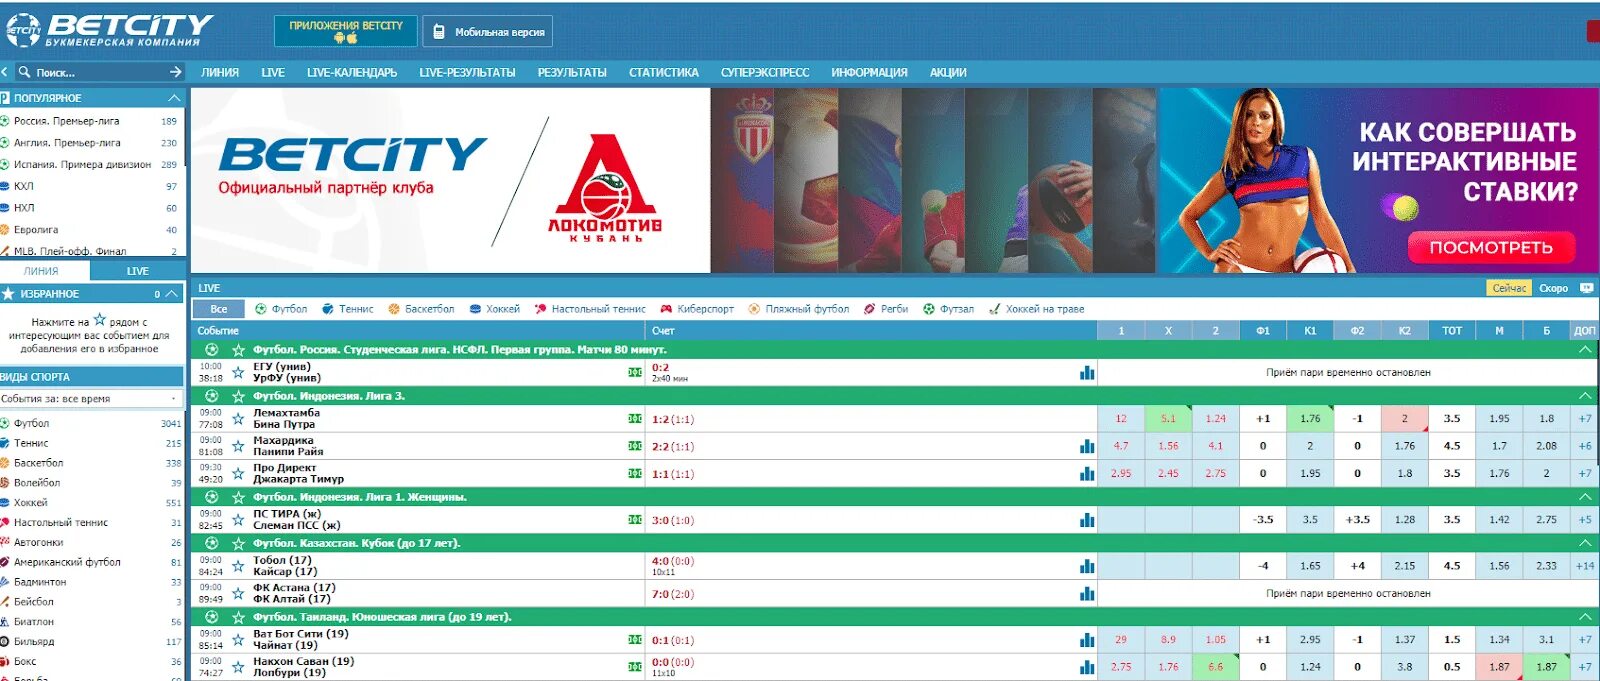The image size is (1600, 681).
Task: Open the search magnifier icon
Action: pyautogui.click(x=25, y=72)
